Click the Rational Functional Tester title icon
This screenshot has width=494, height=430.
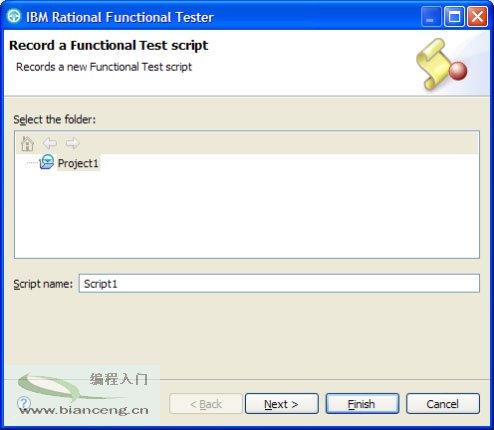click(14, 16)
